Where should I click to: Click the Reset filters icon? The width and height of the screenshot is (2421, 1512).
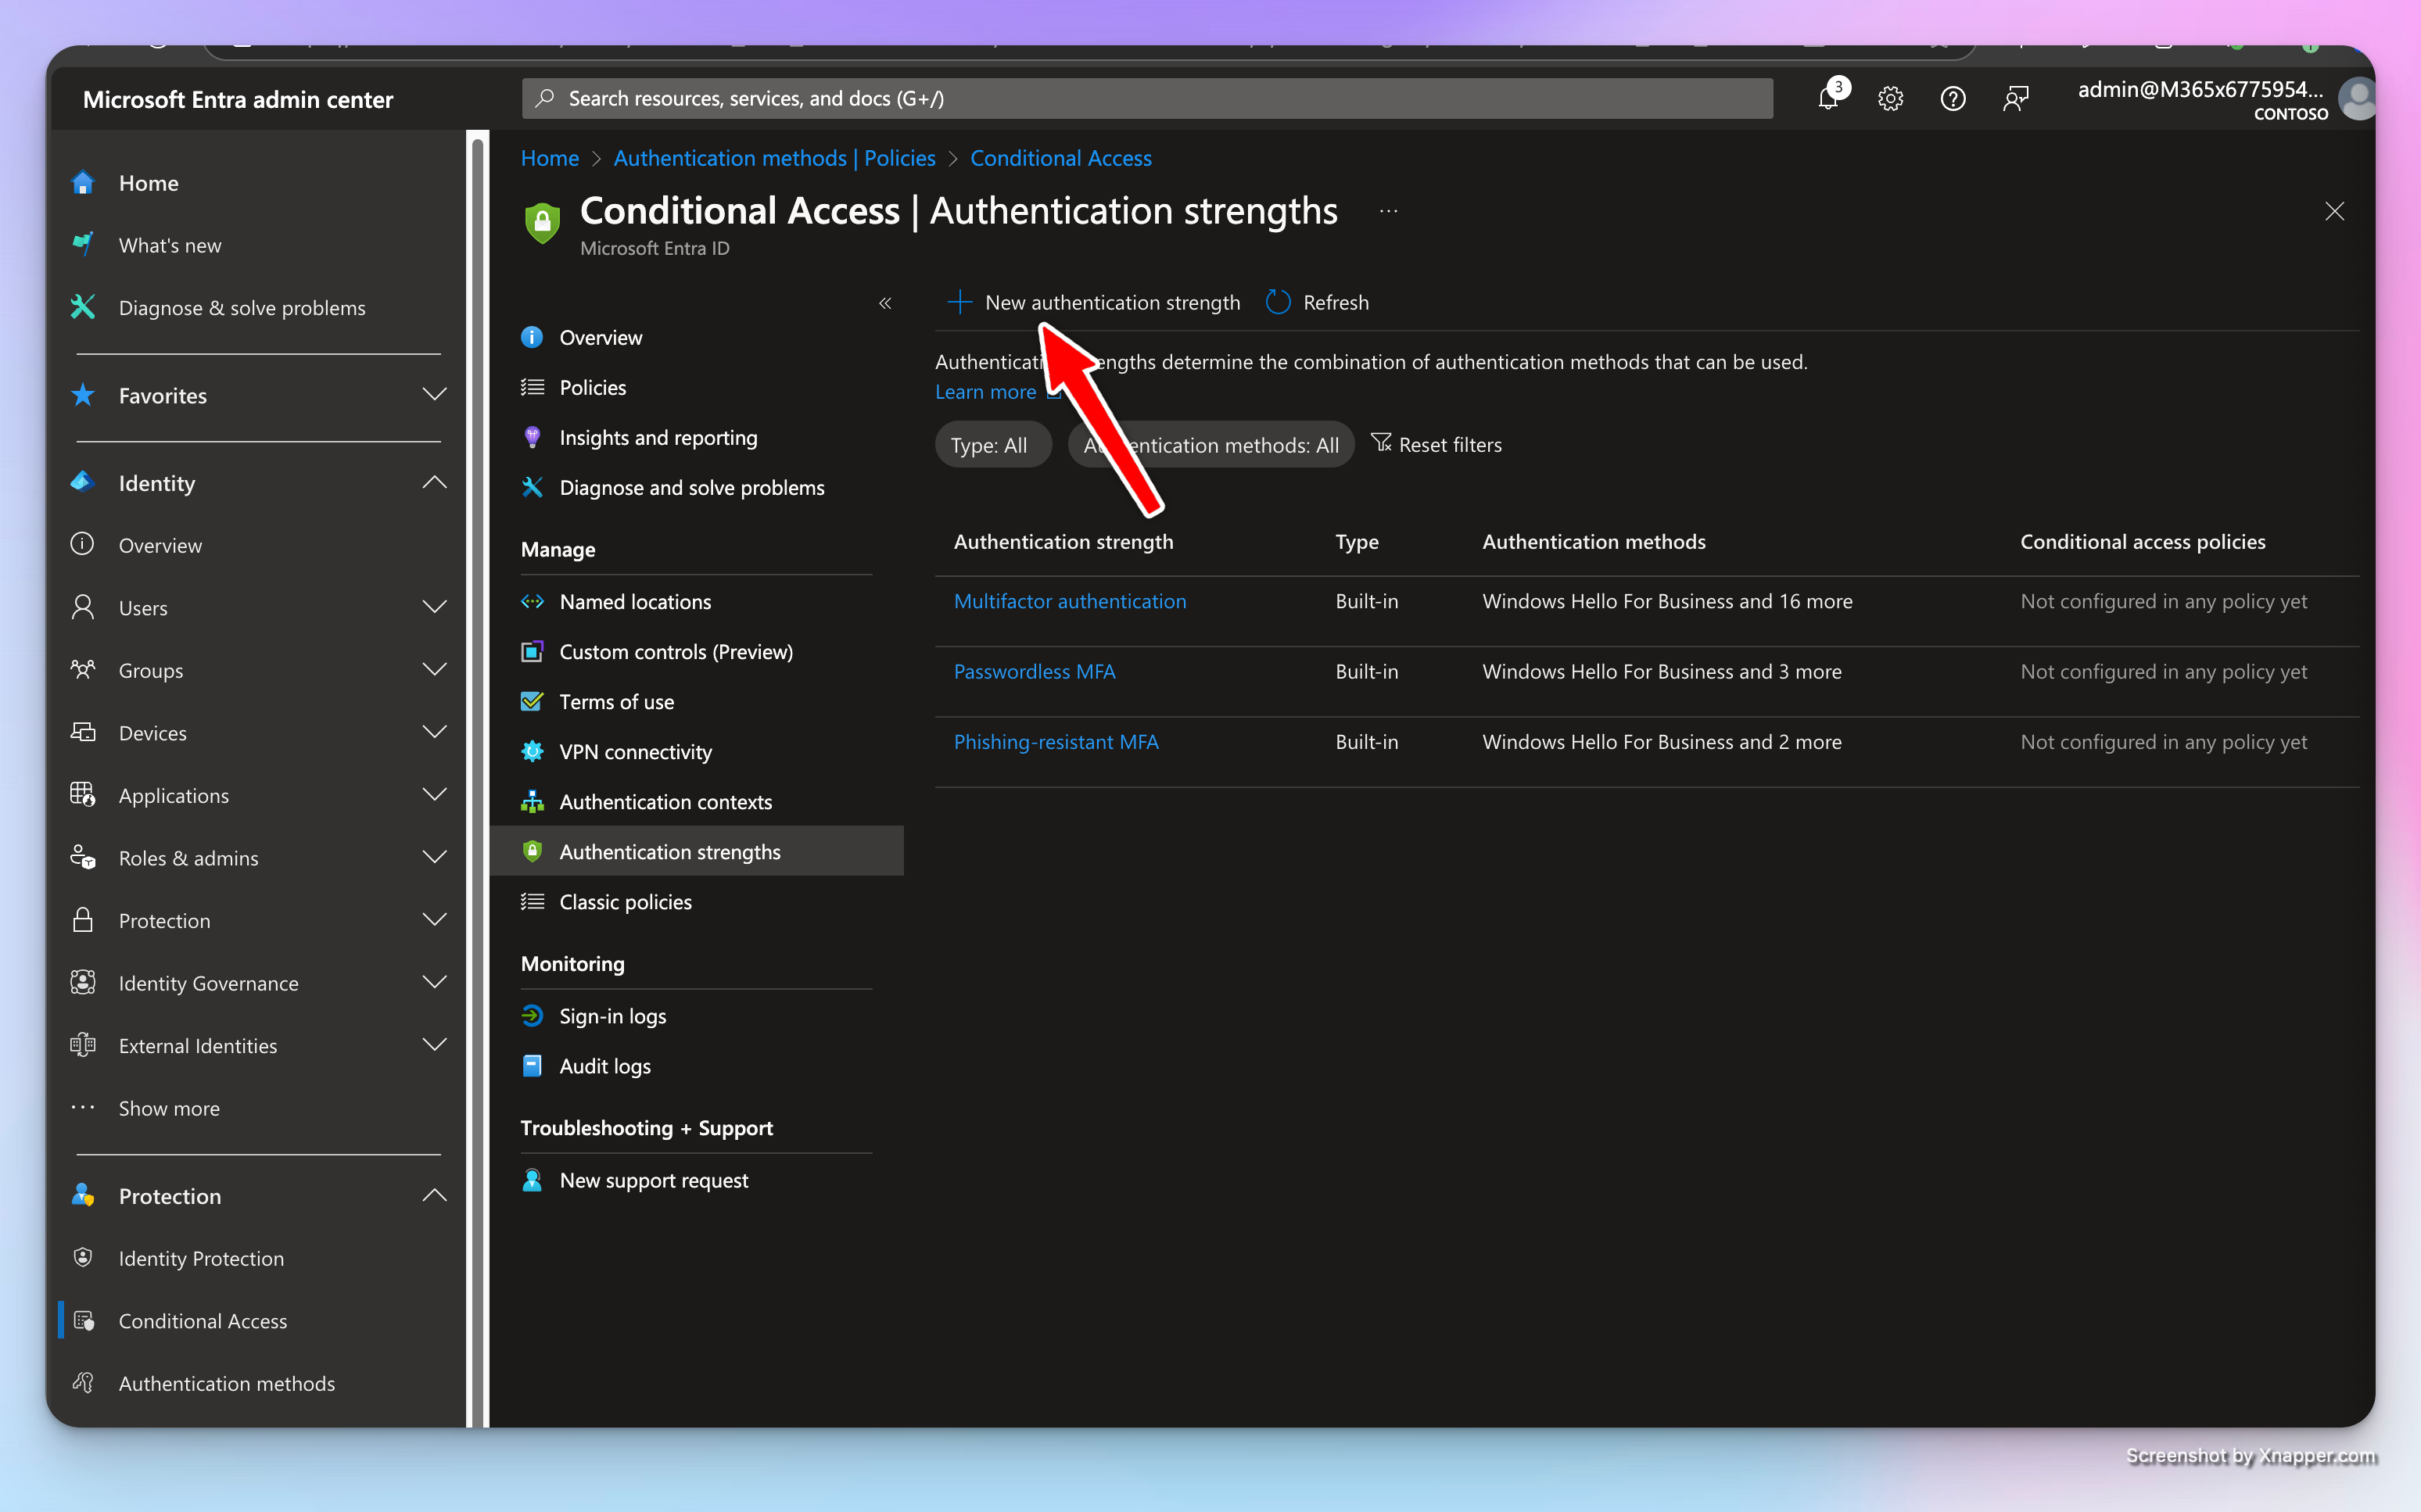[1381, 443]
